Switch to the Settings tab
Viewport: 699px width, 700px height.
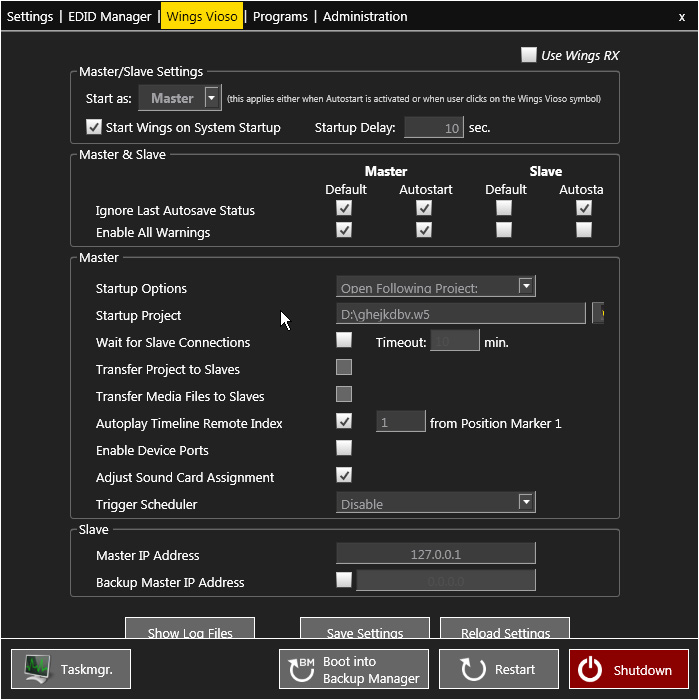30,17
